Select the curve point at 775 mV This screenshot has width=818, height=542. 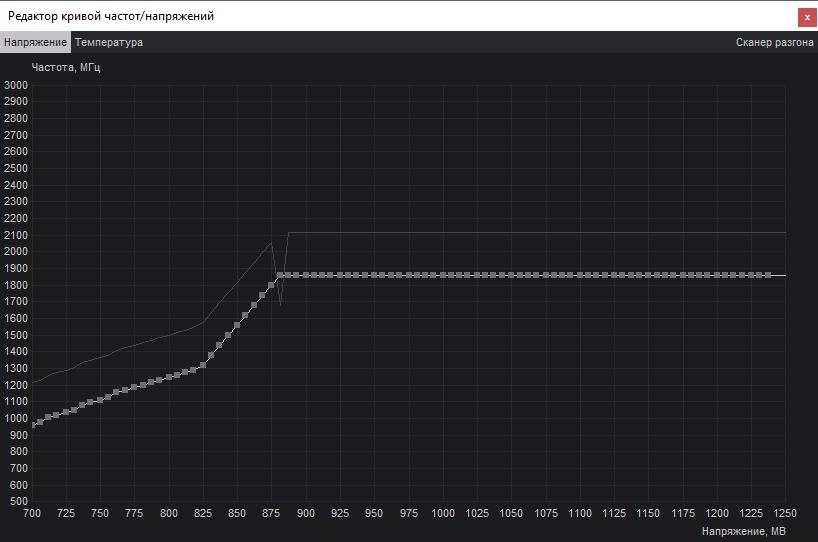coord(134,387)
